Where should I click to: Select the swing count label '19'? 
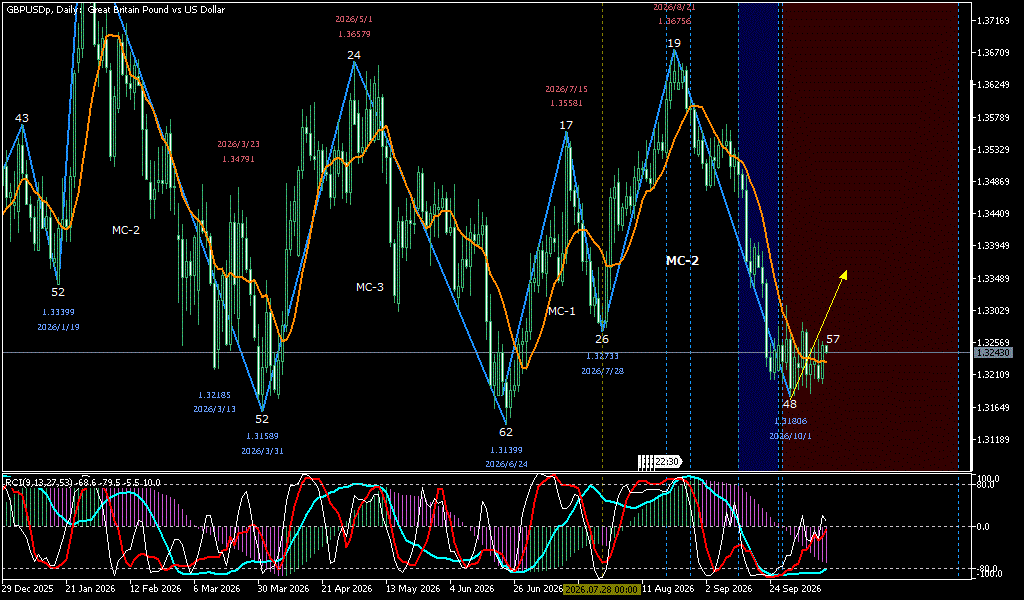pyautogui.click(x=674, y=43)
